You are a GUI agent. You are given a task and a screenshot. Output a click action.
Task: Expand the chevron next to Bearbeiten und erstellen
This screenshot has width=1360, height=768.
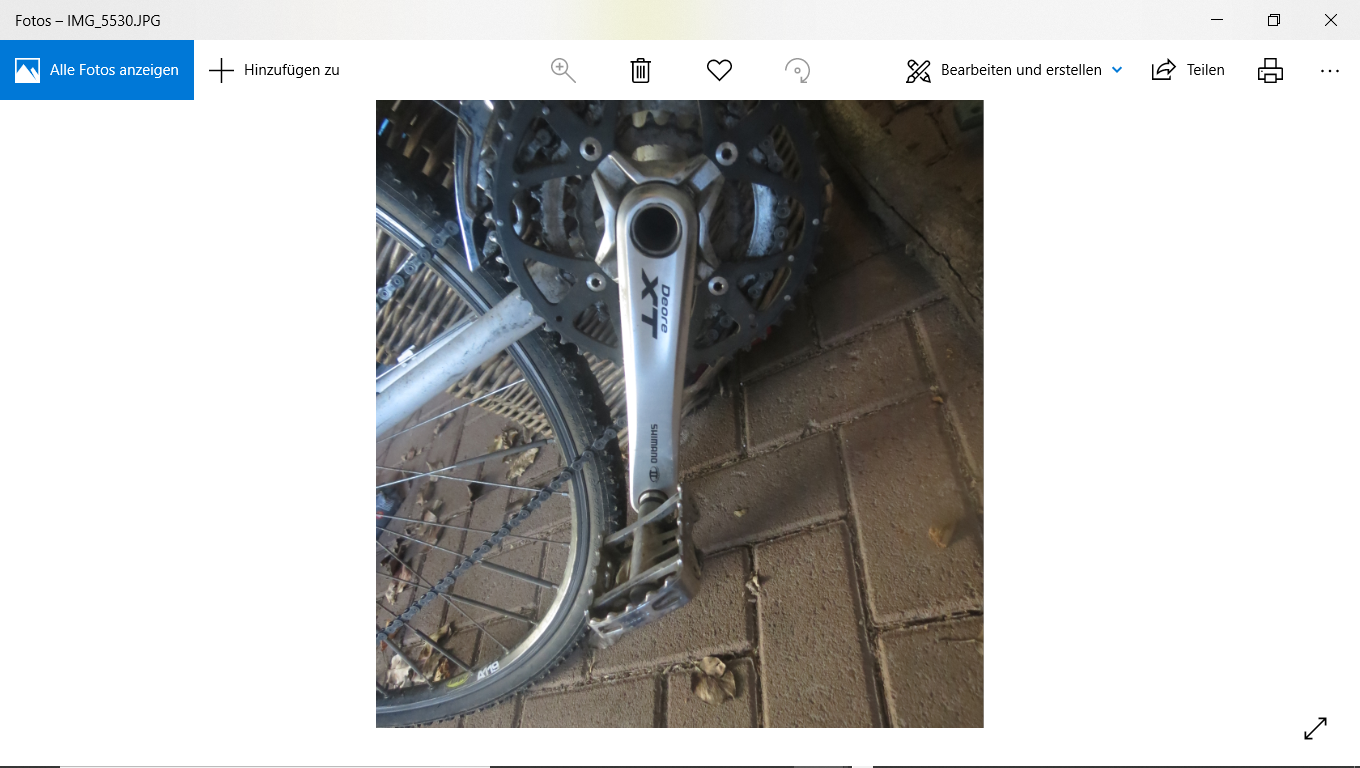click(x=1117, y=70)
